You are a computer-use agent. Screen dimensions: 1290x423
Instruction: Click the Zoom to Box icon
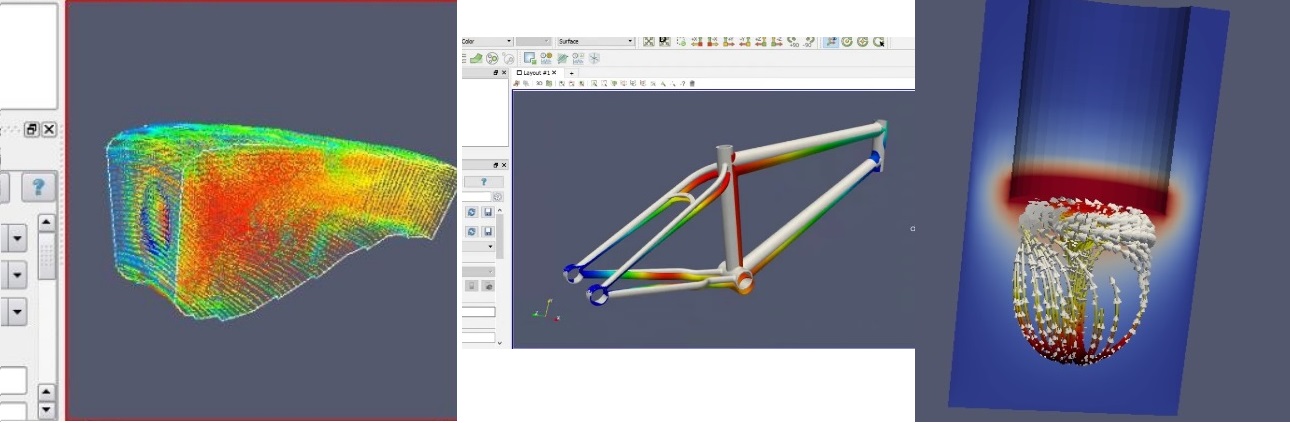681,41
